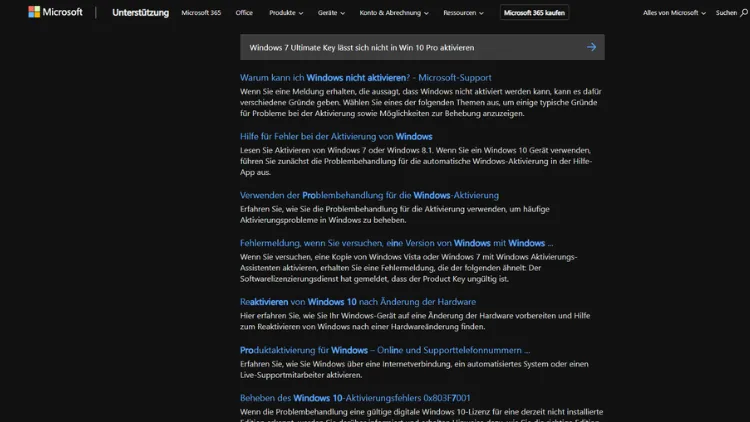Click the Microsoft logo
Viewport: 750px width, 422px height.
click(55, 12)
